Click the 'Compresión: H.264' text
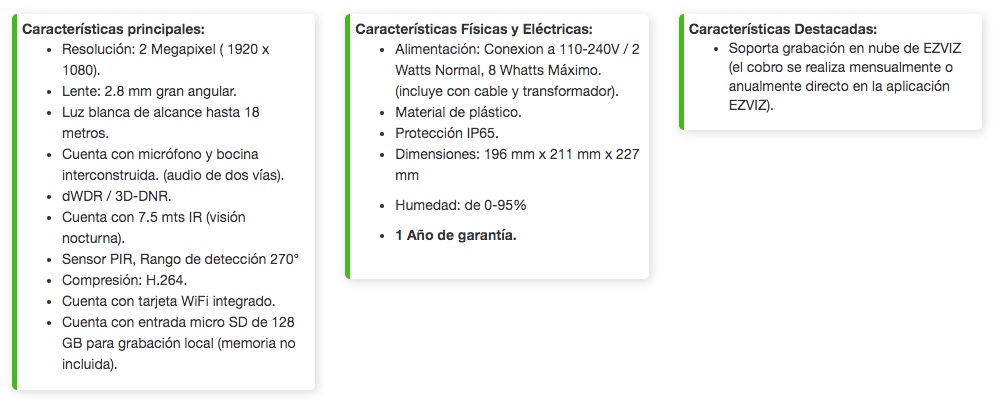996x404 pixels. 124,280
